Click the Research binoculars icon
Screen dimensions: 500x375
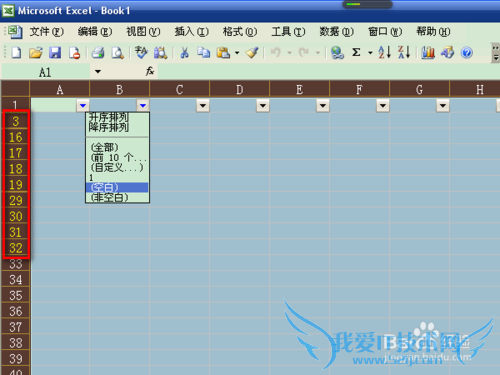160,53
